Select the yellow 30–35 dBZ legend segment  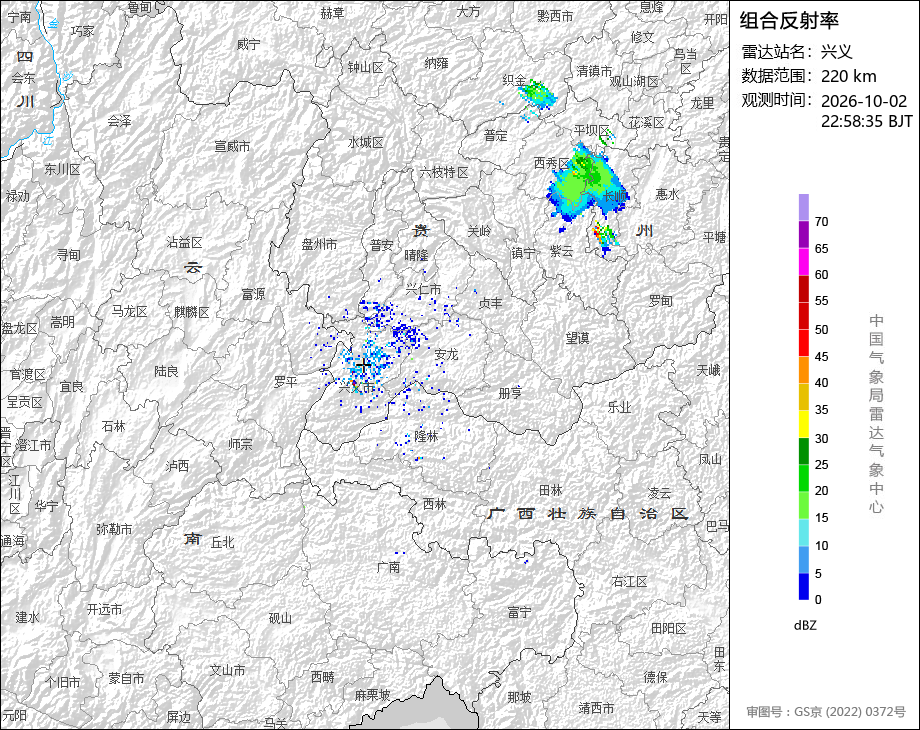803,424
